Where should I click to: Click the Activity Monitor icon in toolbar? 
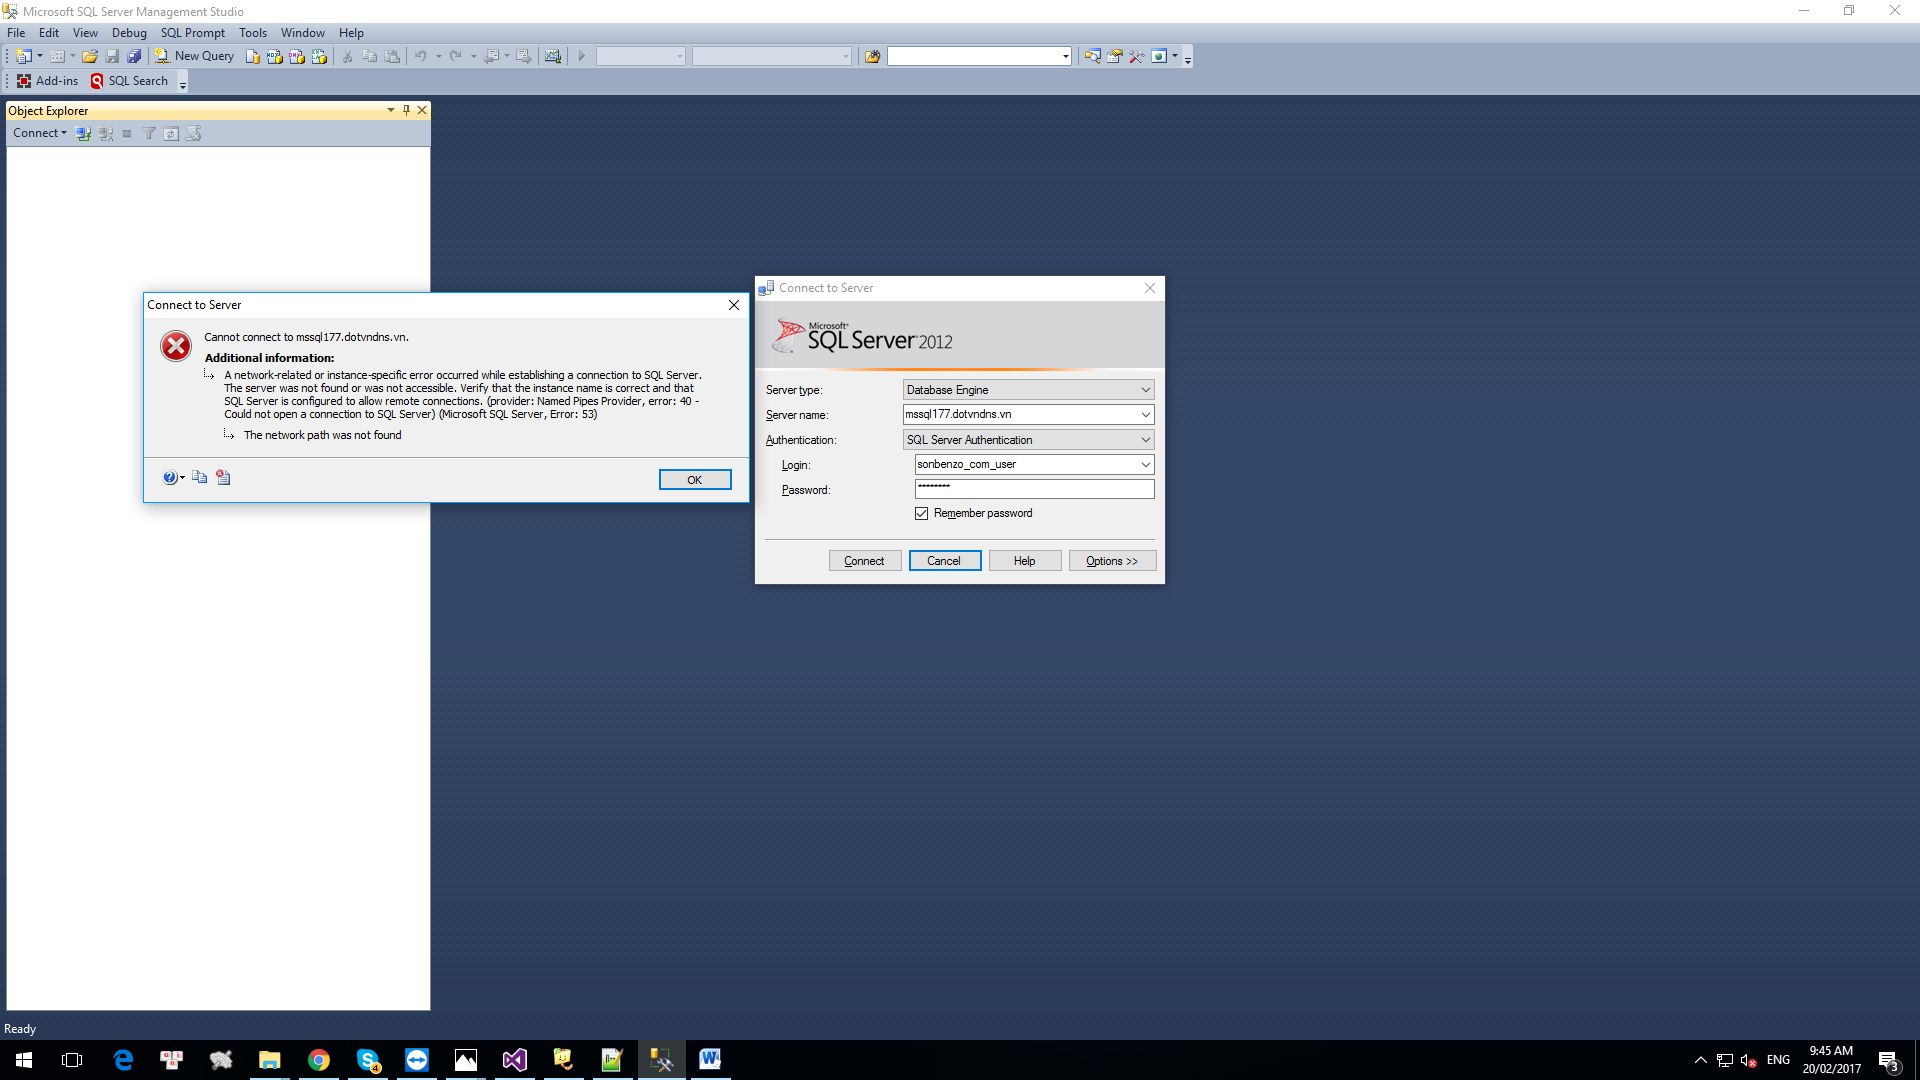(553, 56)
